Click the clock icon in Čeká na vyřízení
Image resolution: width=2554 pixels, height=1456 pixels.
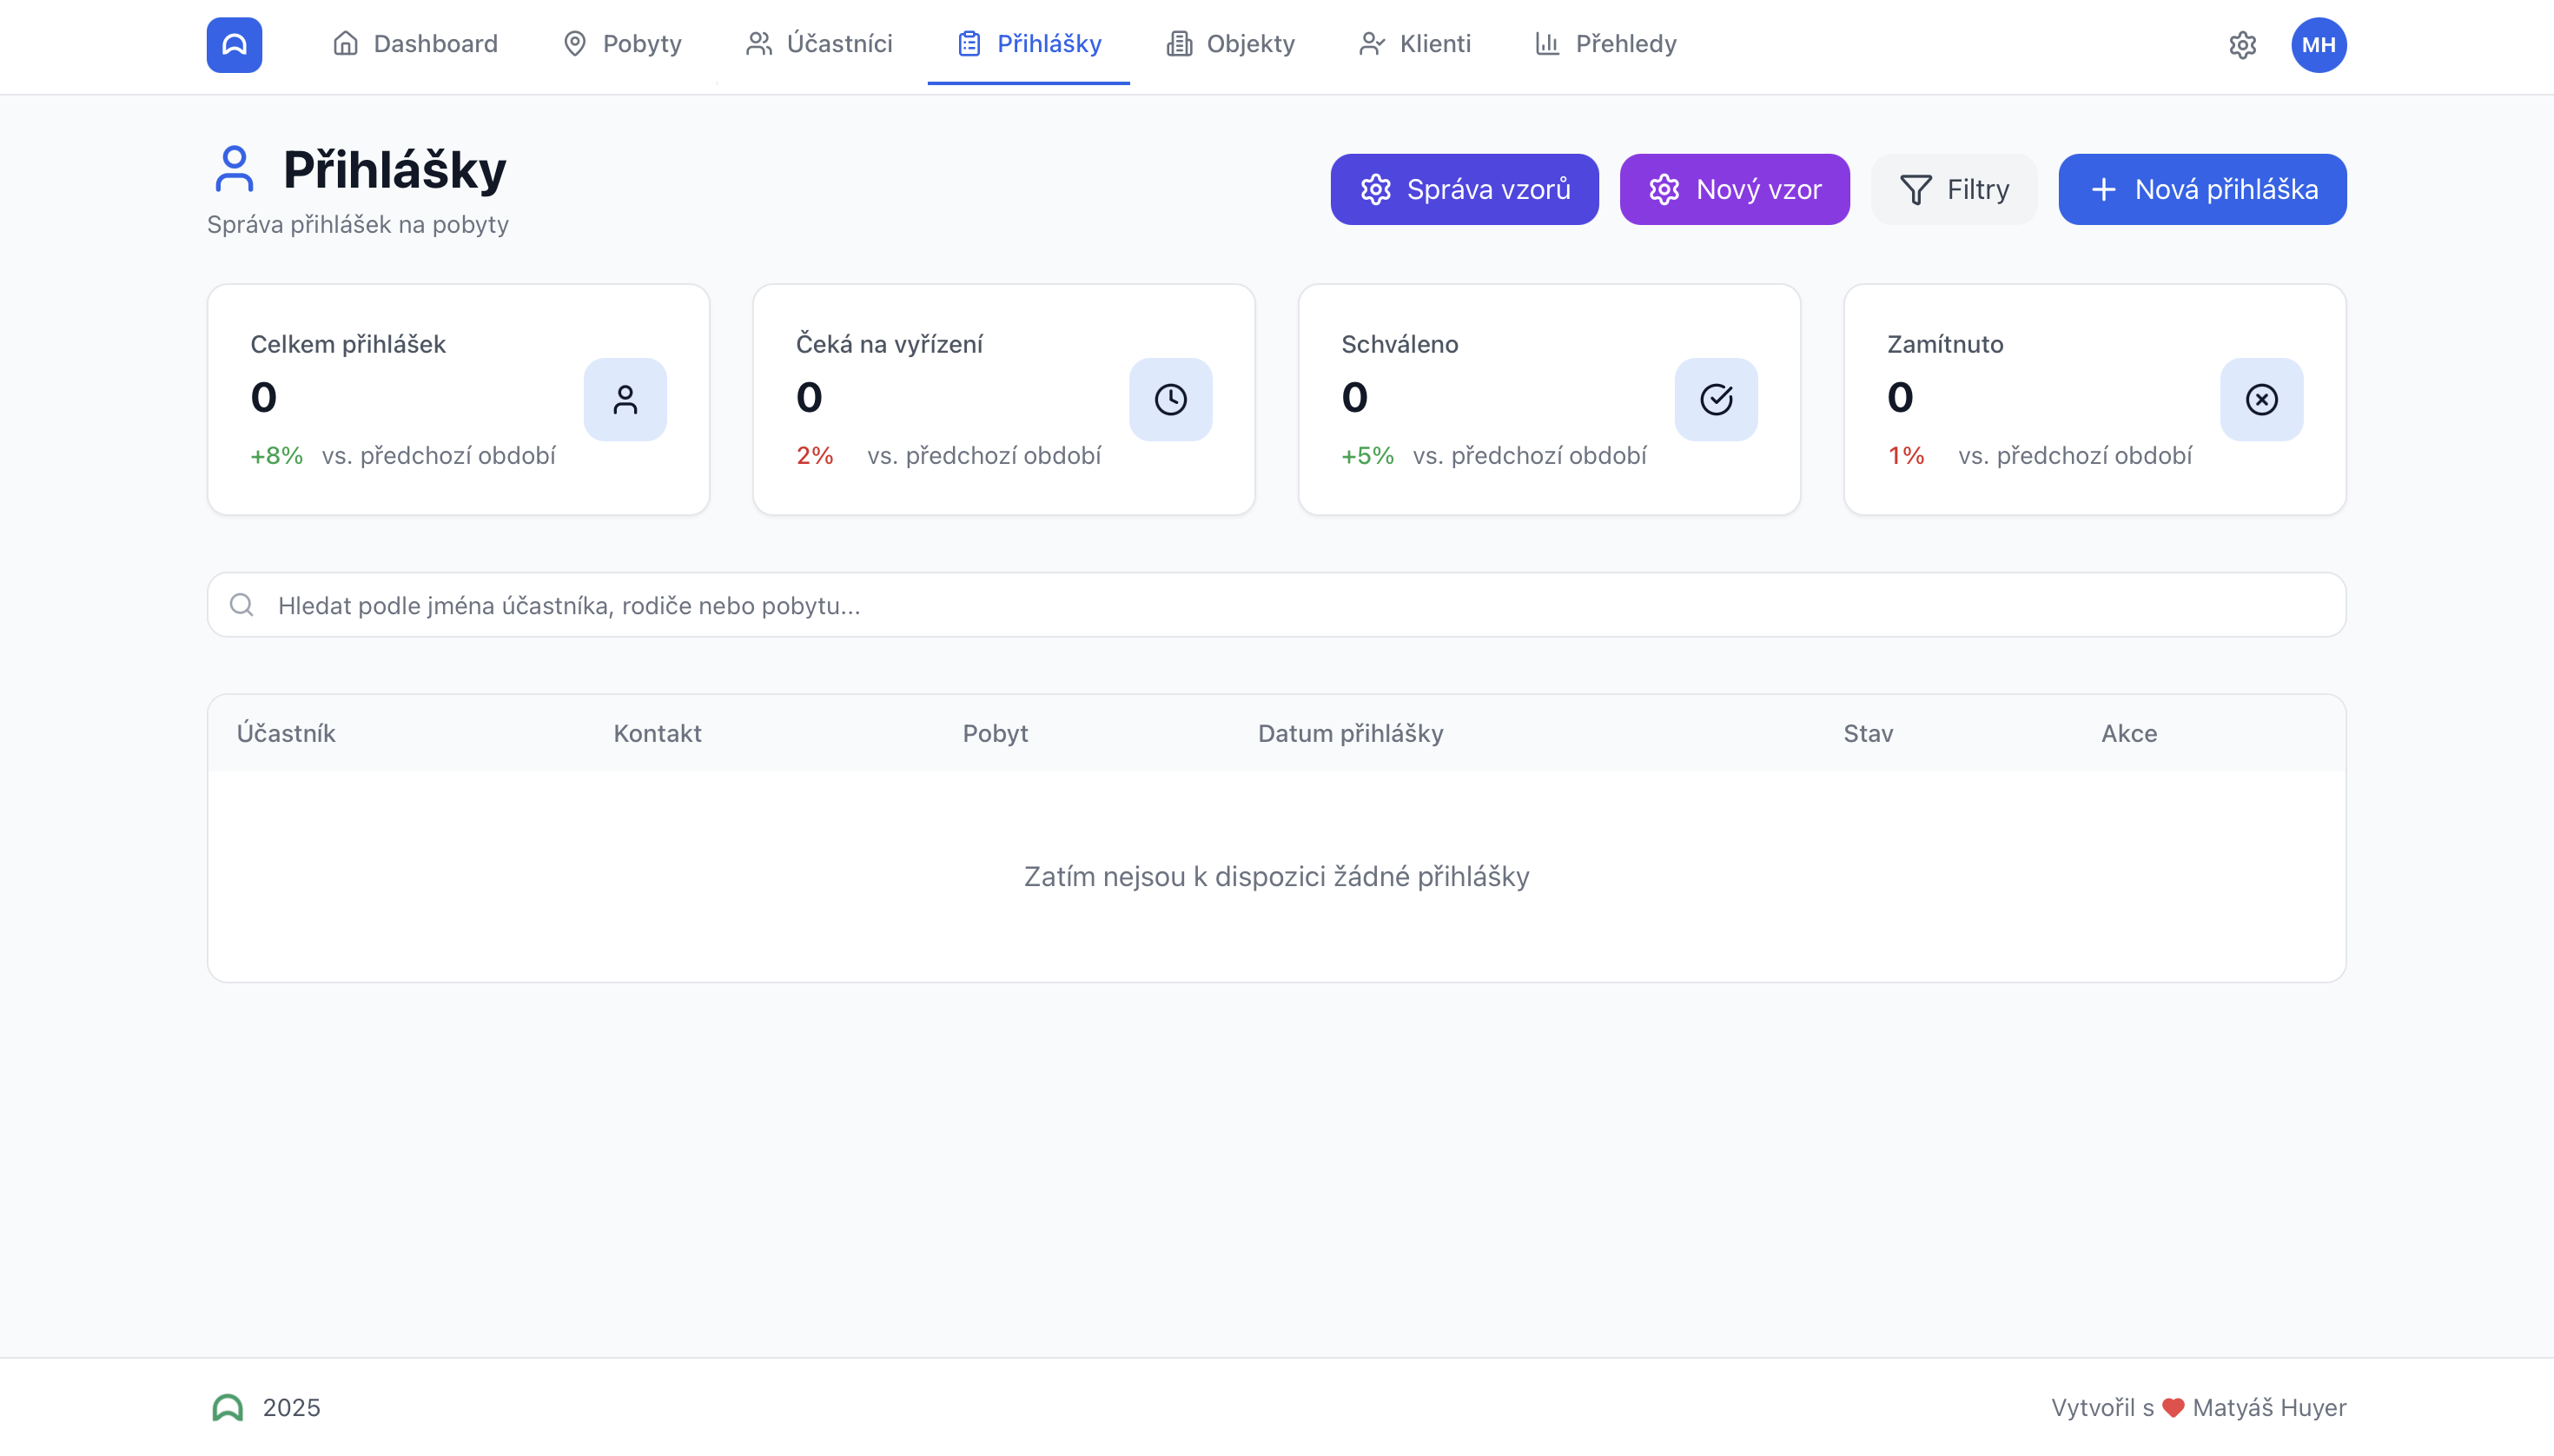point(1170,399)
